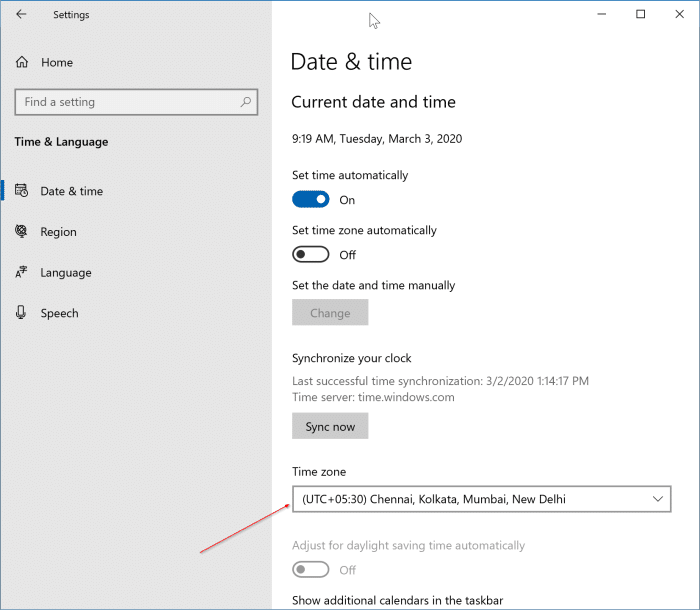Click the Change date and time button
The image size is (700, 610).
point(330,312)
